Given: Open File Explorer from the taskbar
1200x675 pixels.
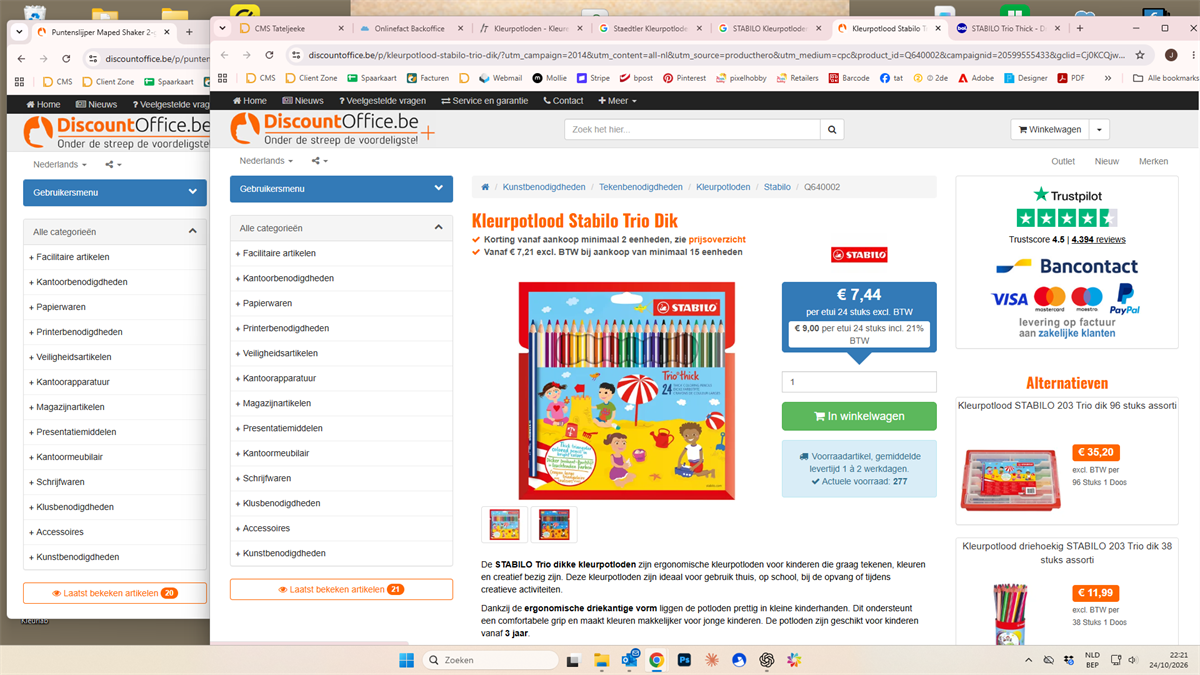Looking at the screenshot, I should tap(602, 660).
